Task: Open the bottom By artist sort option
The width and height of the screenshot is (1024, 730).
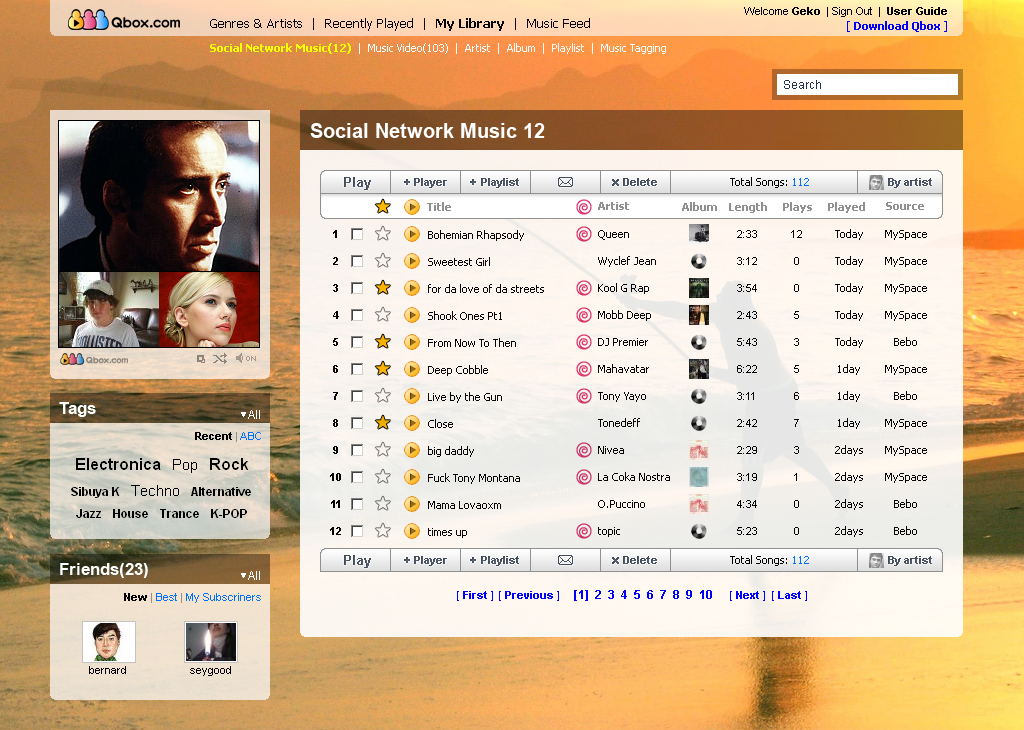Action: [x=900, y=560]
